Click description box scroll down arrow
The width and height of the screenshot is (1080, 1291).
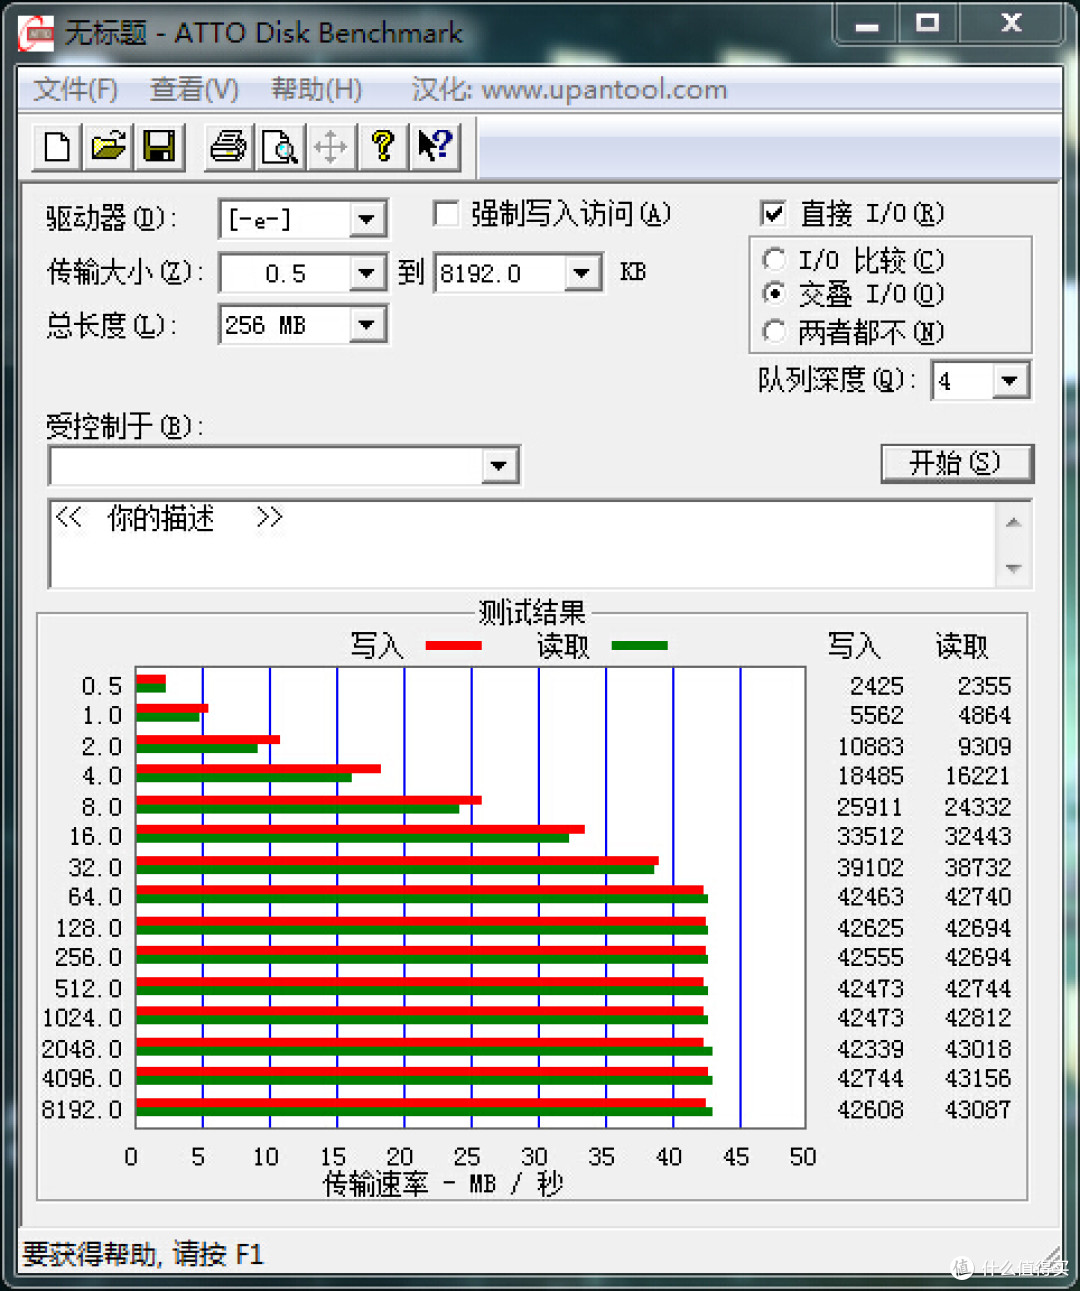[1014, 569]
